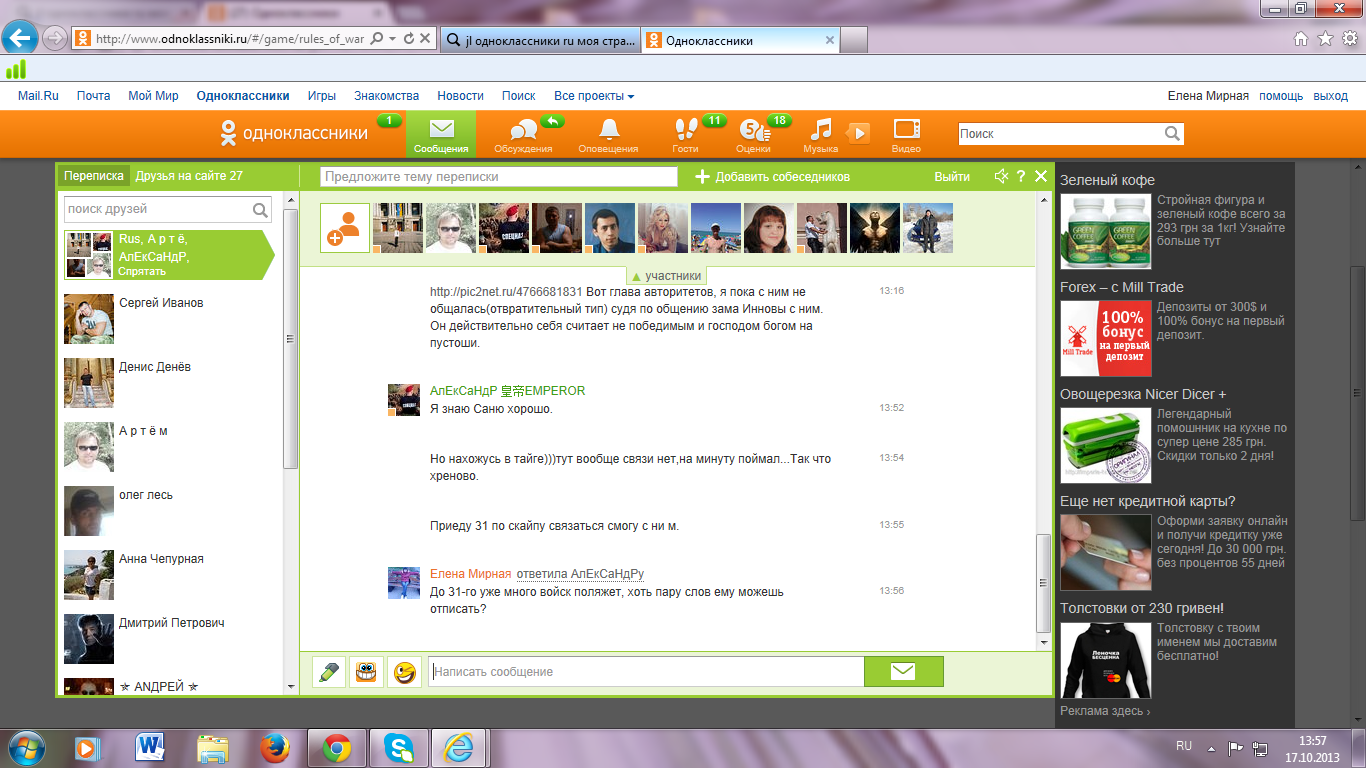Click the выход logout link

click(1331, 96)
